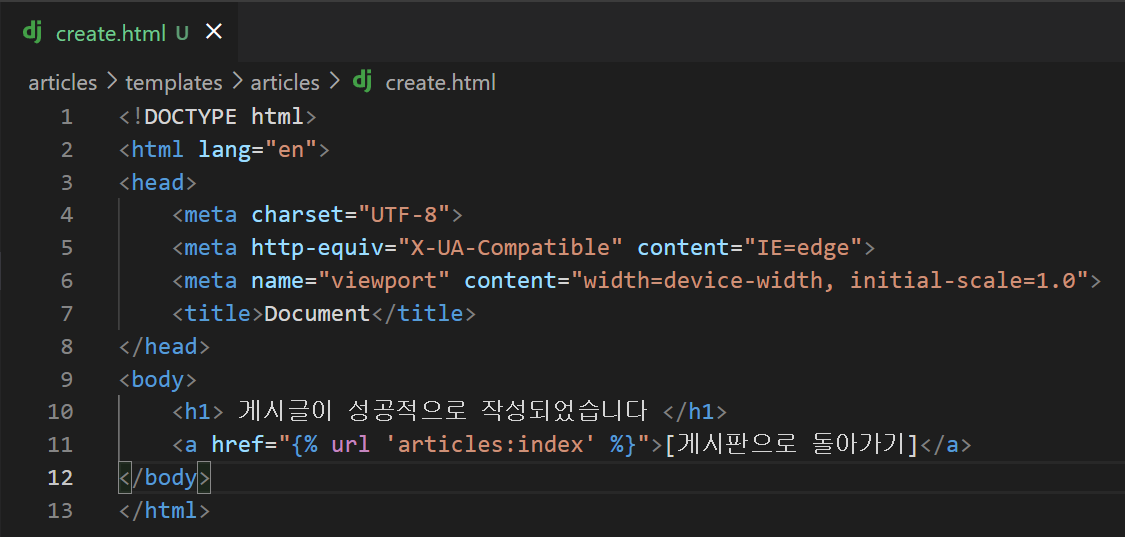This screenshot has width=1125, height=537.
Task: Click the 'articles:index' url string
Action: (x=489, y=445)
